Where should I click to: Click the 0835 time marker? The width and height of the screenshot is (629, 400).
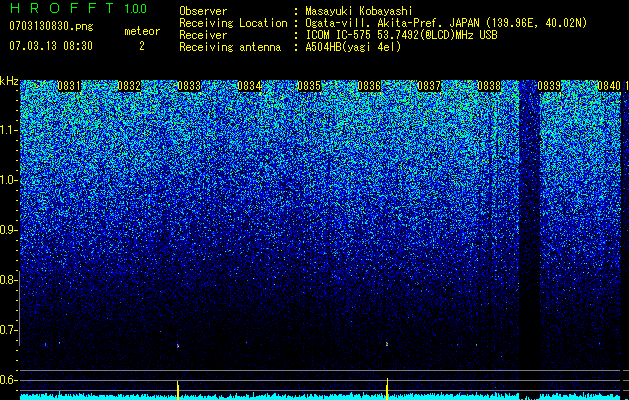click(309, 86)
